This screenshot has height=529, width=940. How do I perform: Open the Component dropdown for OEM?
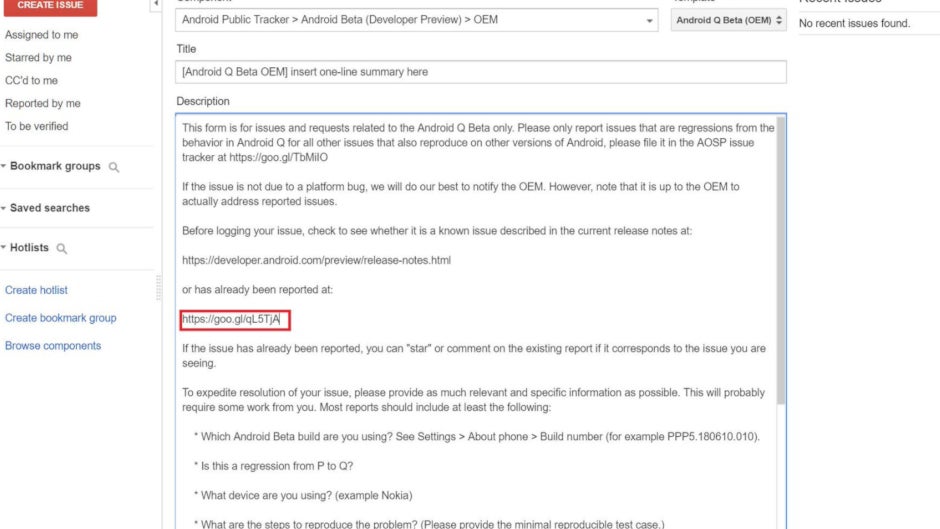click(417, 20)
